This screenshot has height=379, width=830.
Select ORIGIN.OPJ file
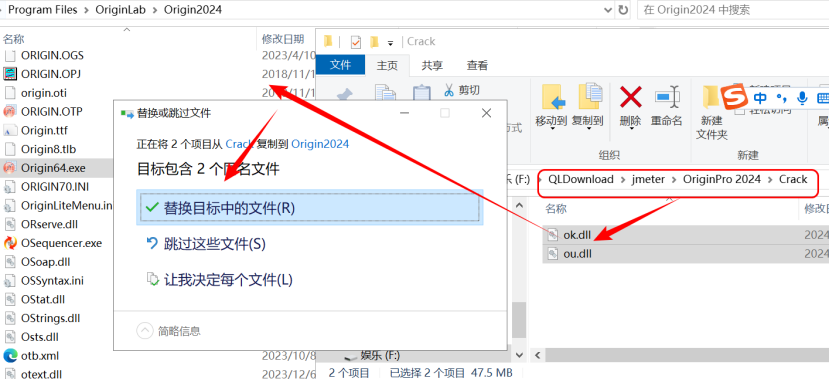[x=51, y=74]
